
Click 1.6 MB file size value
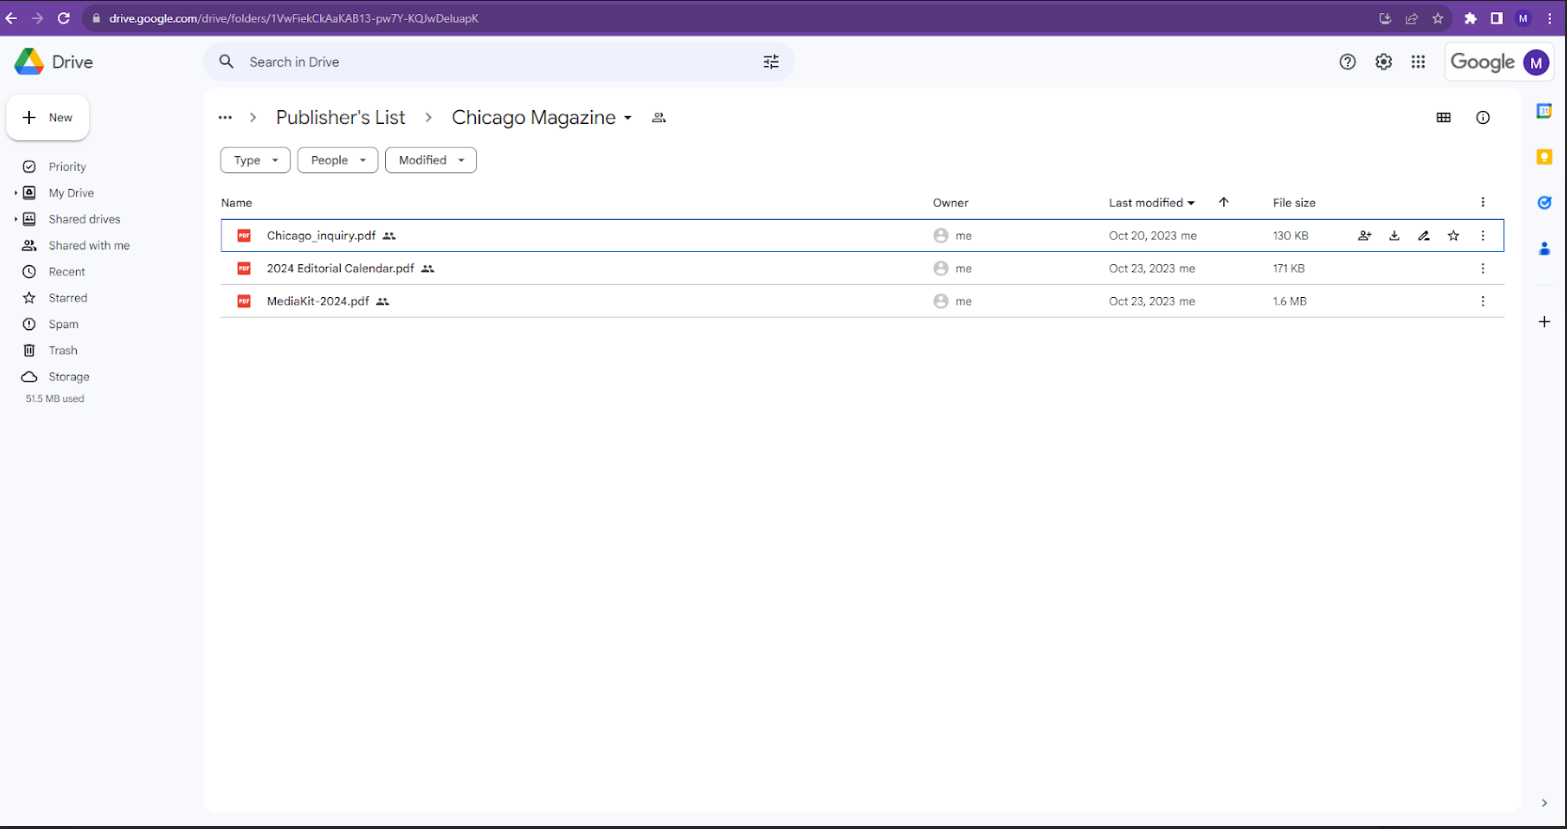tap(1289, 301)
